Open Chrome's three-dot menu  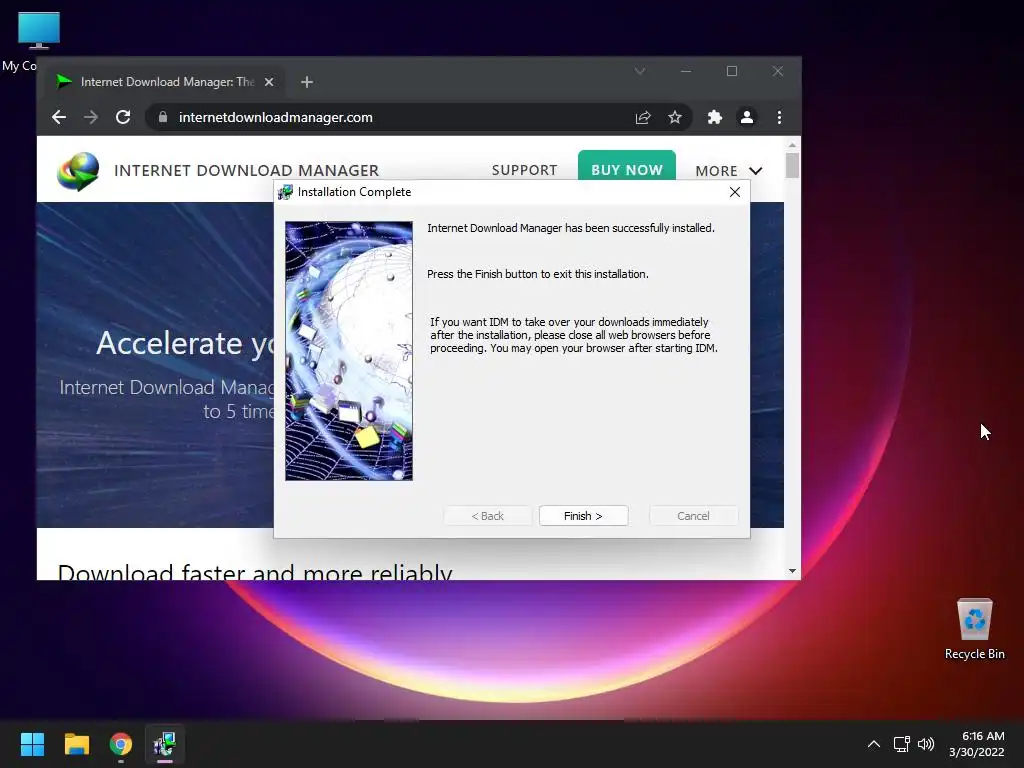click(x=779, y=118)
